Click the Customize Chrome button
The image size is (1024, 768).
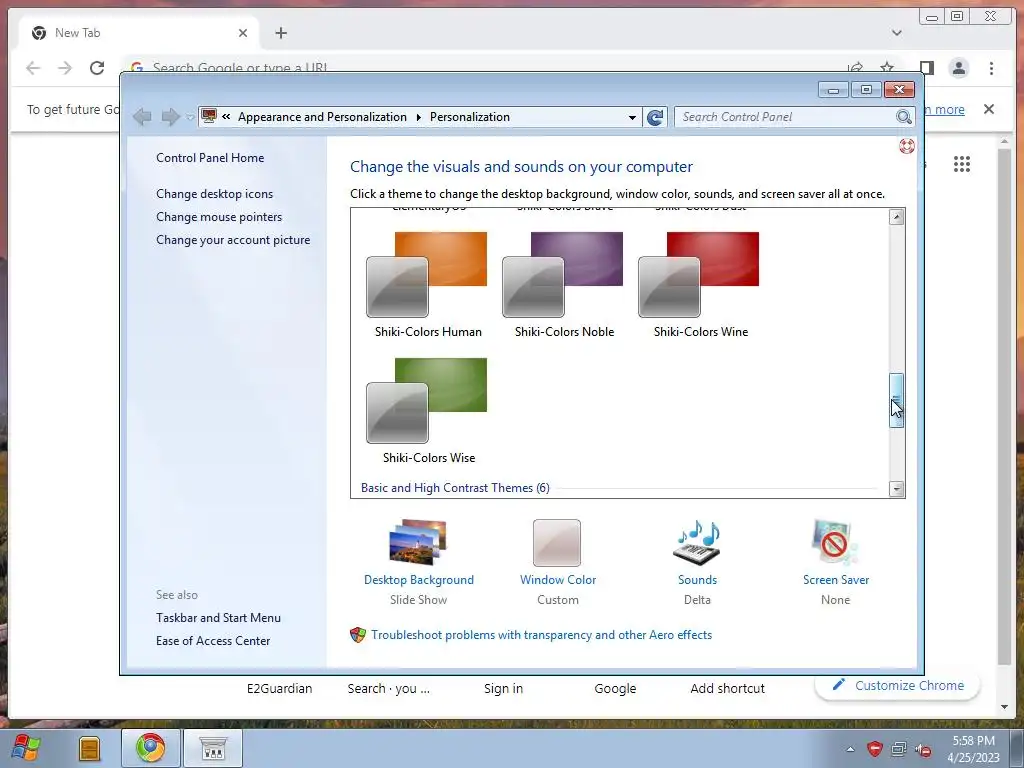[898, 685]
